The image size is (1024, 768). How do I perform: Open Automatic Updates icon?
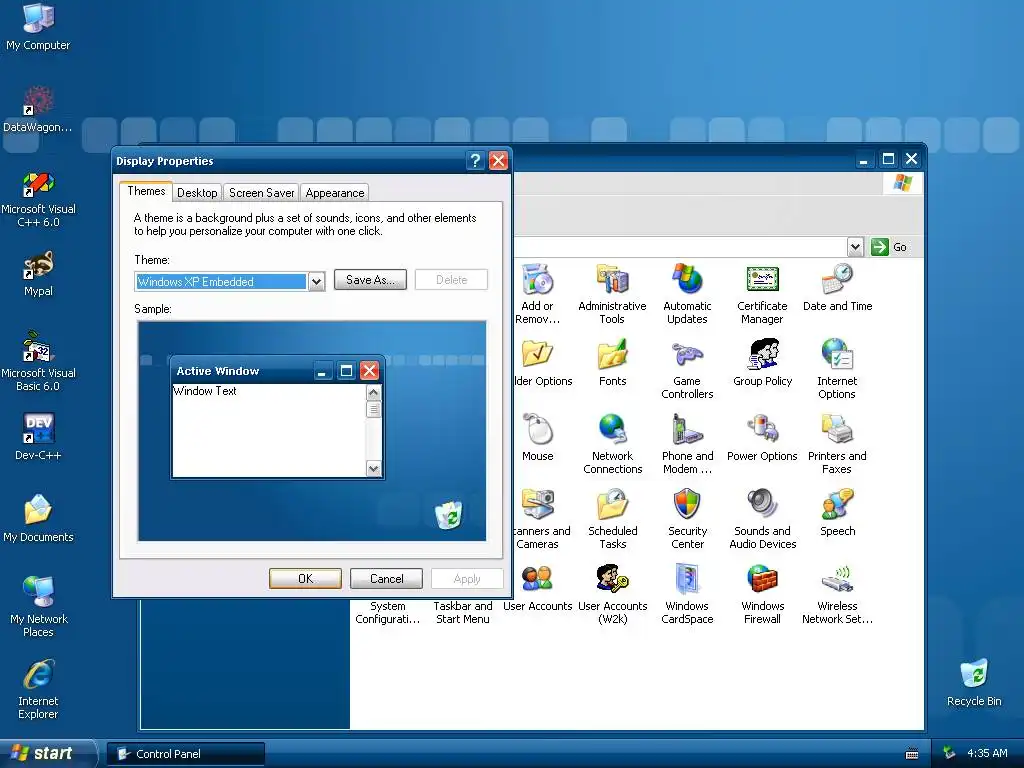(687, 280)
